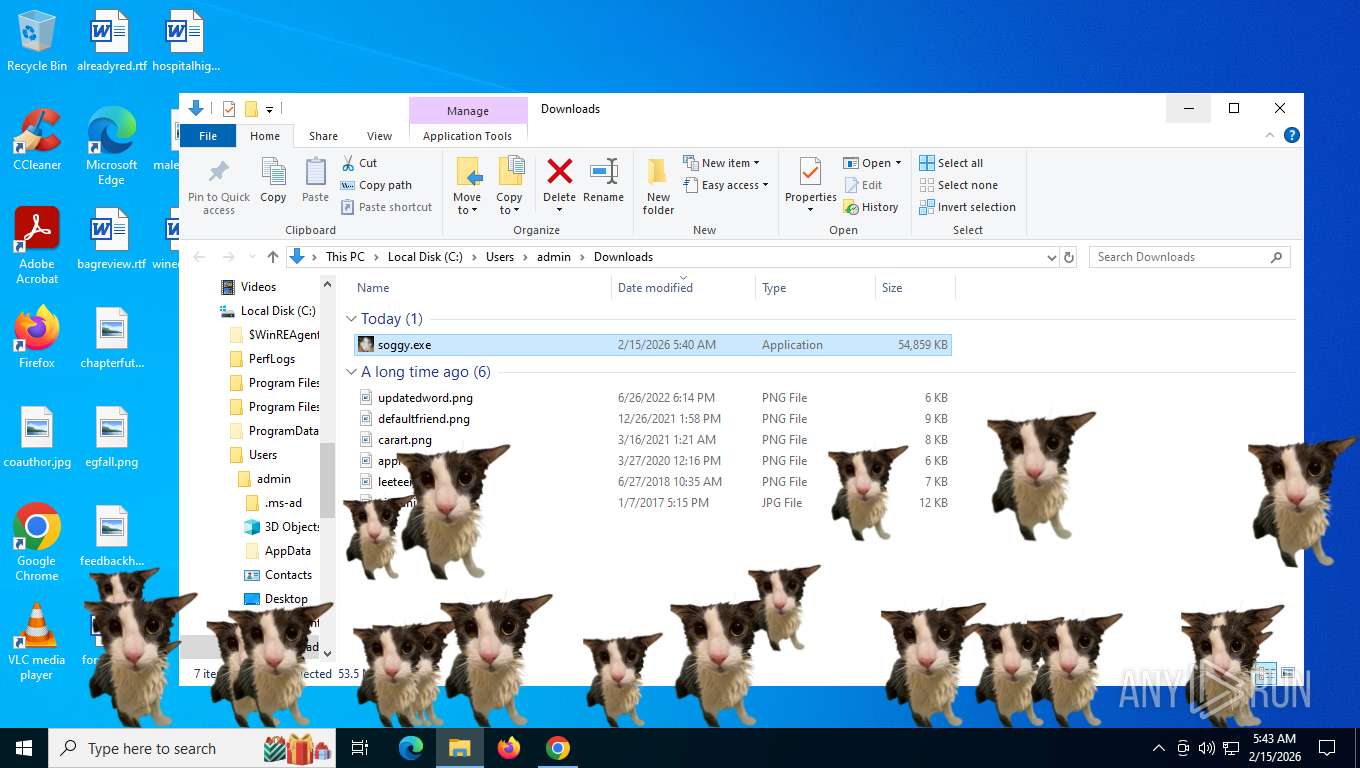Click the Rename ribbon icon
1360x768 pixels.
click(x=603, y=171)
